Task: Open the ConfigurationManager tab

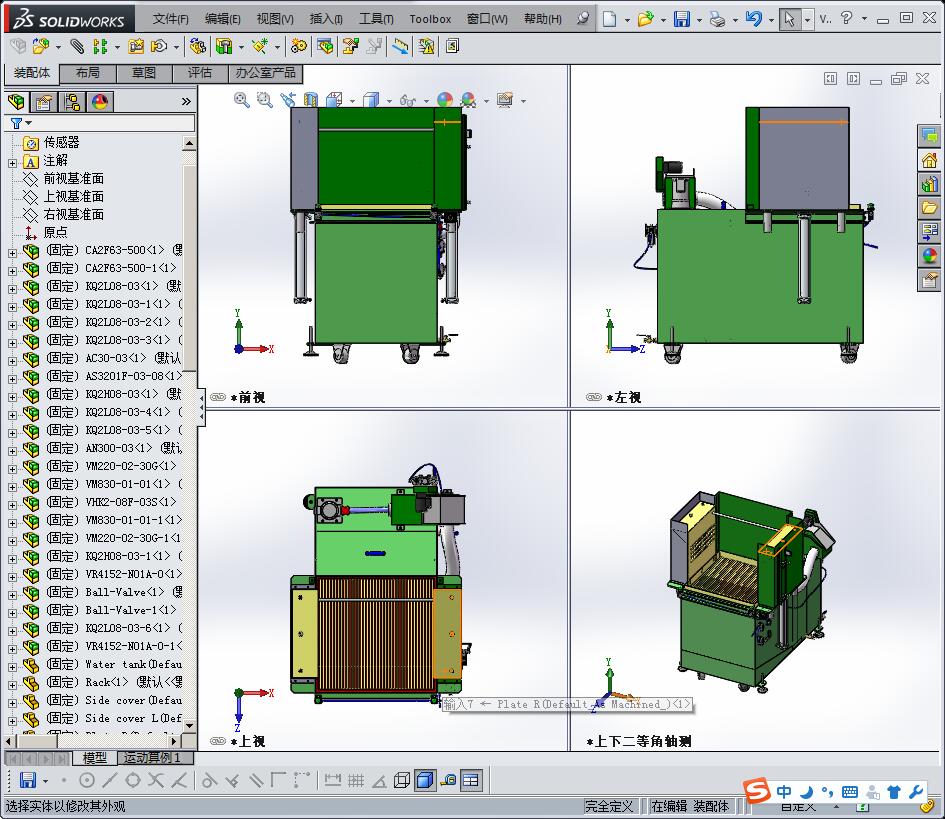Action: click(x=72, y=101)
